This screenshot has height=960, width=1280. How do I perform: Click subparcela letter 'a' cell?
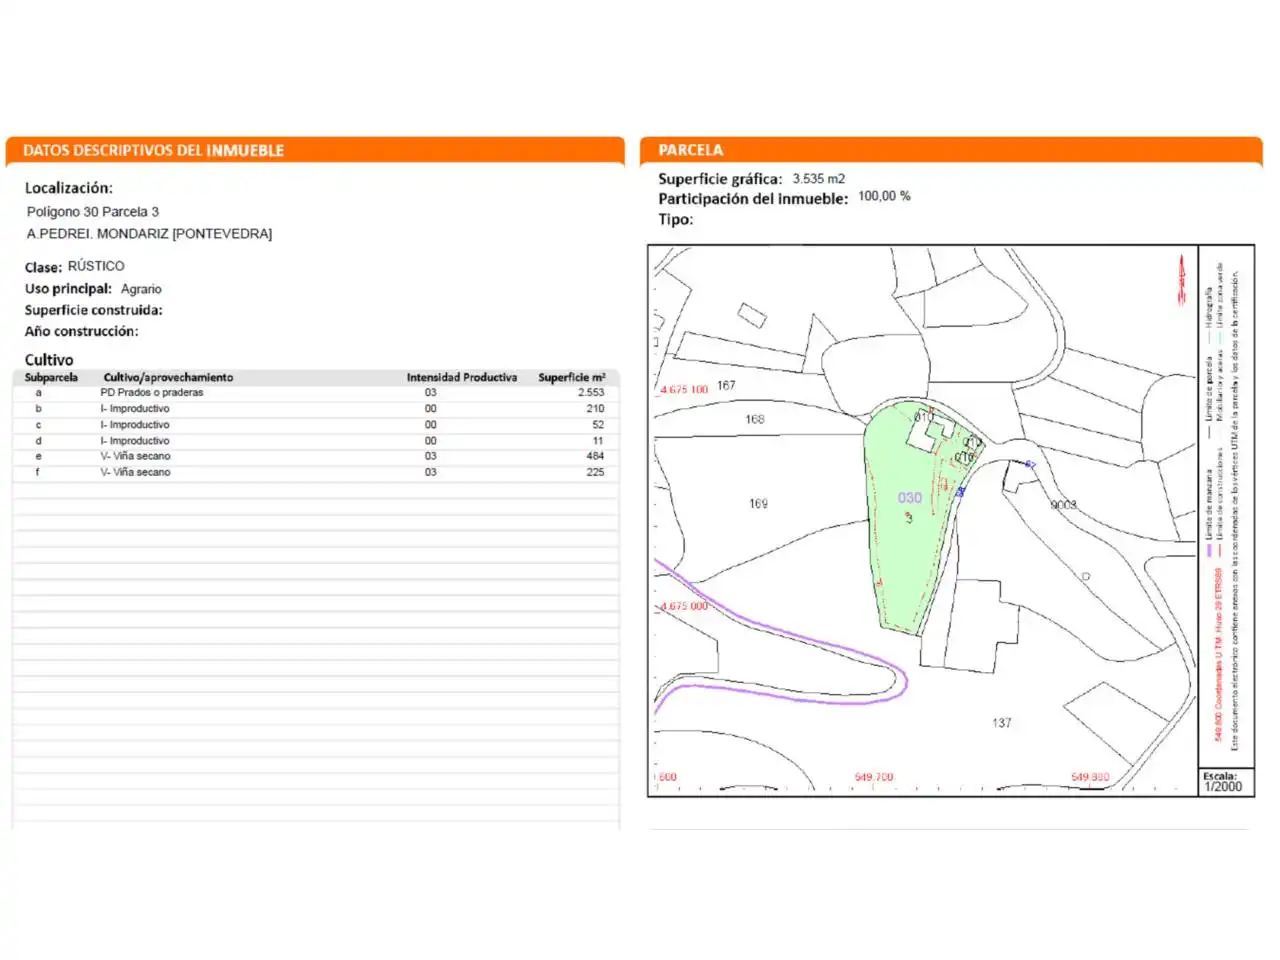tap(38, 393)
